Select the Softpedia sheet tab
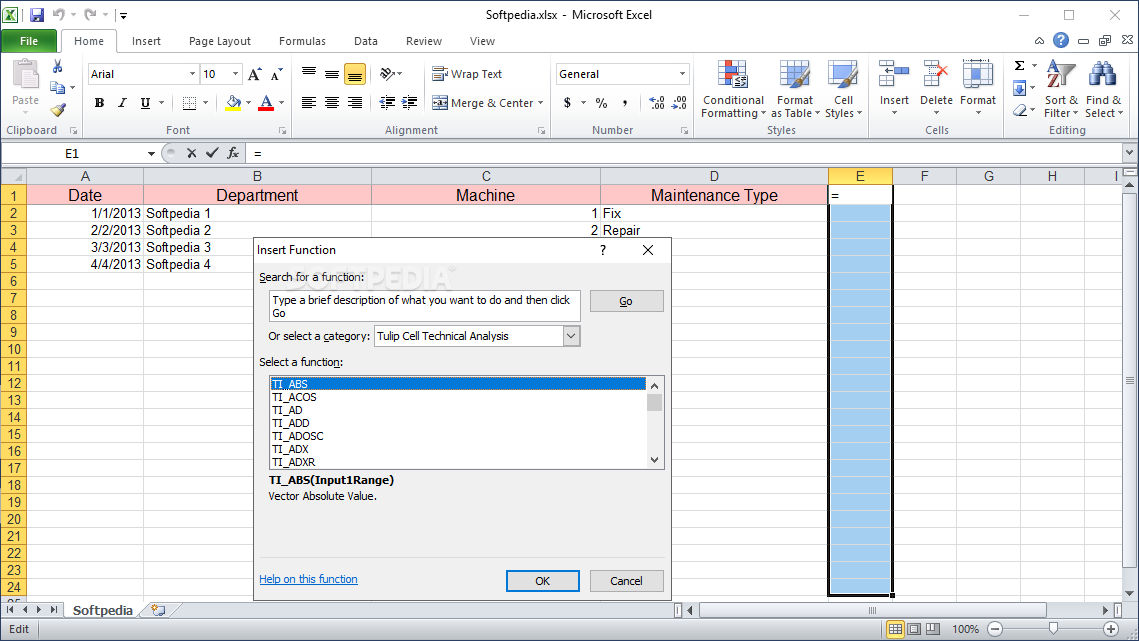The image size is (1139, 641). (102, 610)
